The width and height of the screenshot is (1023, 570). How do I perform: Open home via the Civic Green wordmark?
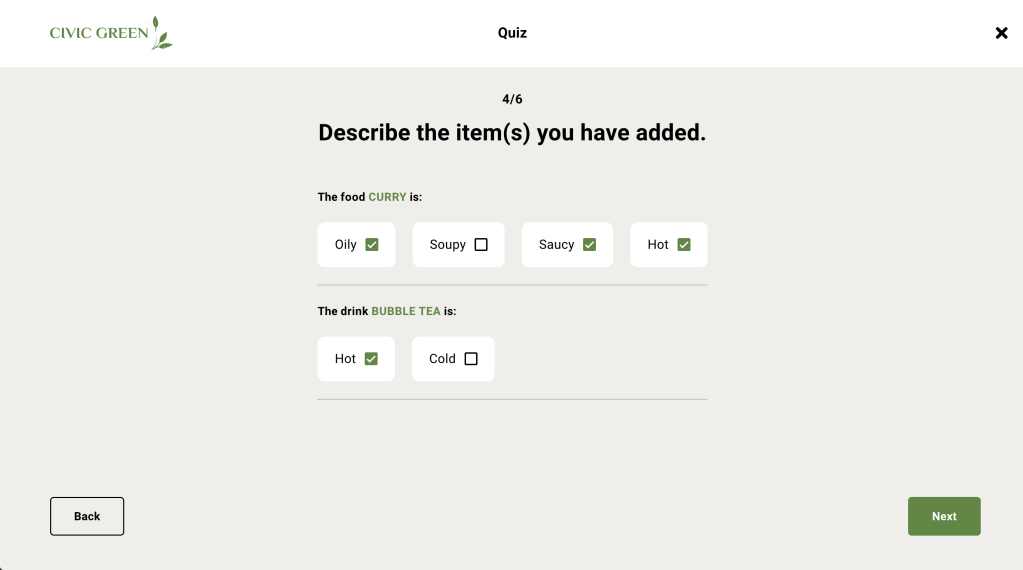(x=99, y=33)
